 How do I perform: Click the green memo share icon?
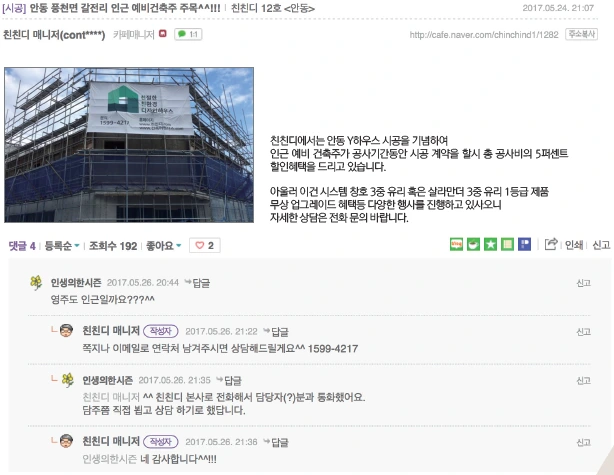click(x=507, y=245)
